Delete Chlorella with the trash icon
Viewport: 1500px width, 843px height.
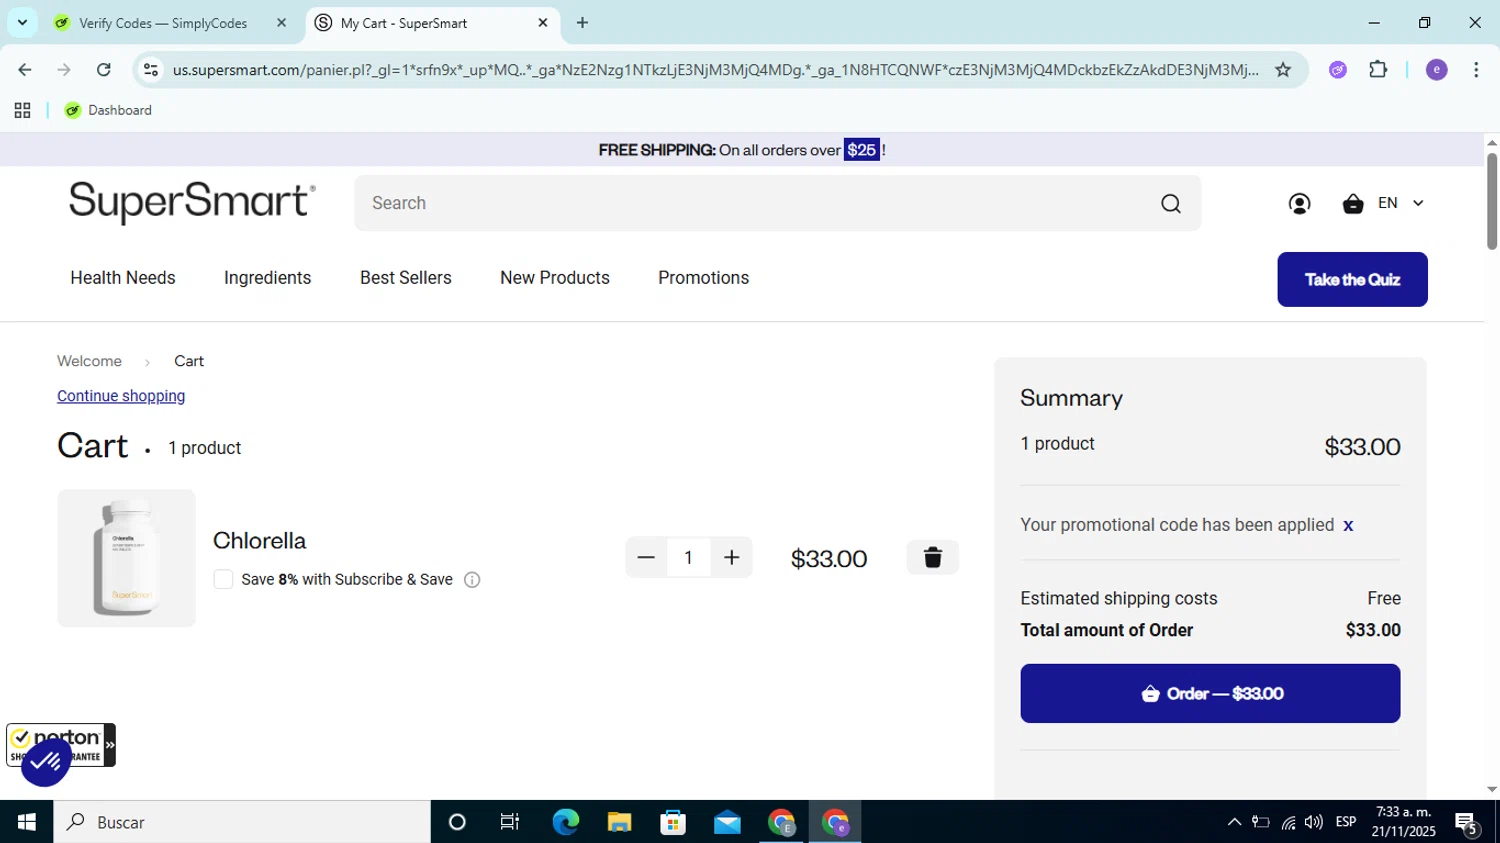[932, 558]
